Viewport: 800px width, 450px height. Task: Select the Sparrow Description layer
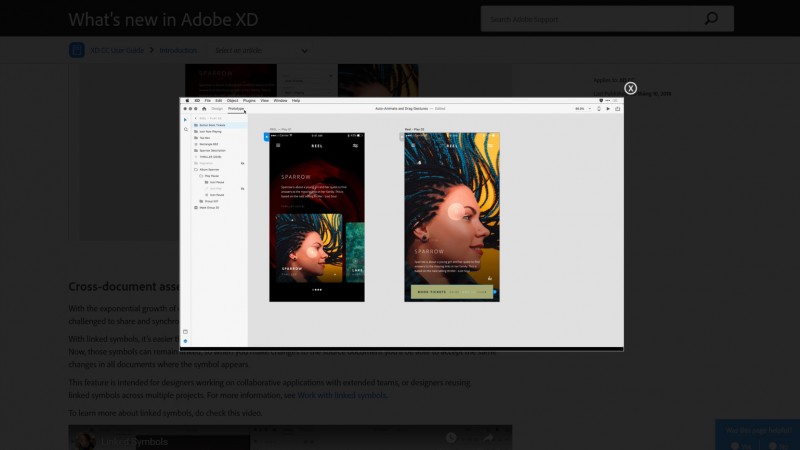tap(219, 151)
